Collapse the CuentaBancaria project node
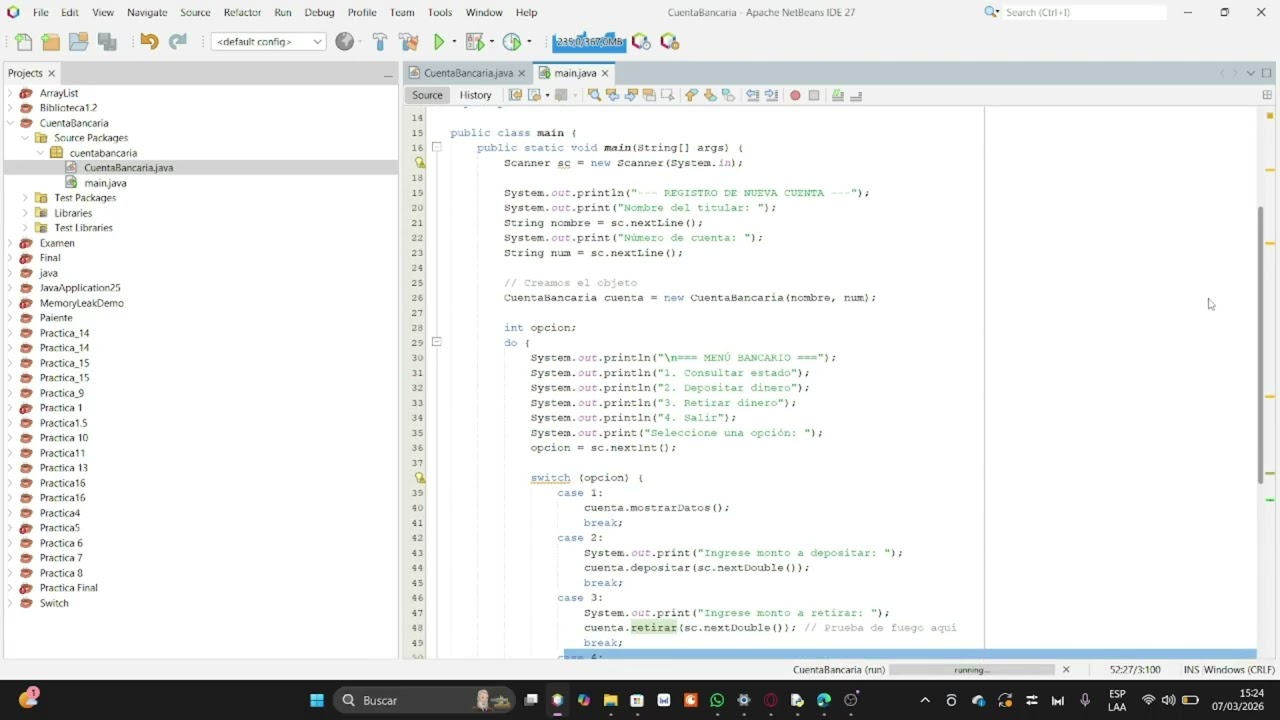 tap(10, 123)
